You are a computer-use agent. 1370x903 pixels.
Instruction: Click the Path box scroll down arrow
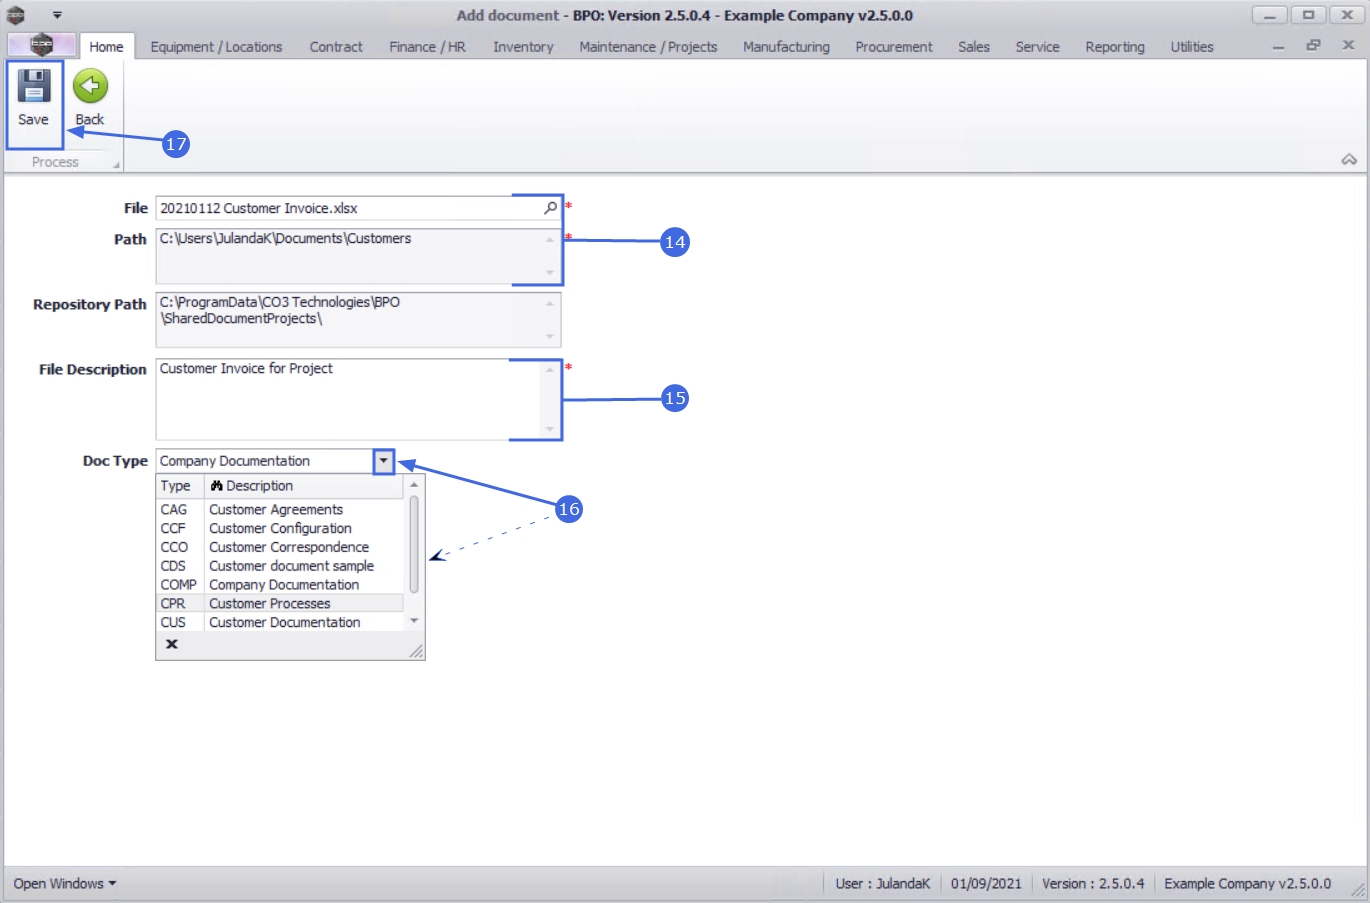coord(550,273)
